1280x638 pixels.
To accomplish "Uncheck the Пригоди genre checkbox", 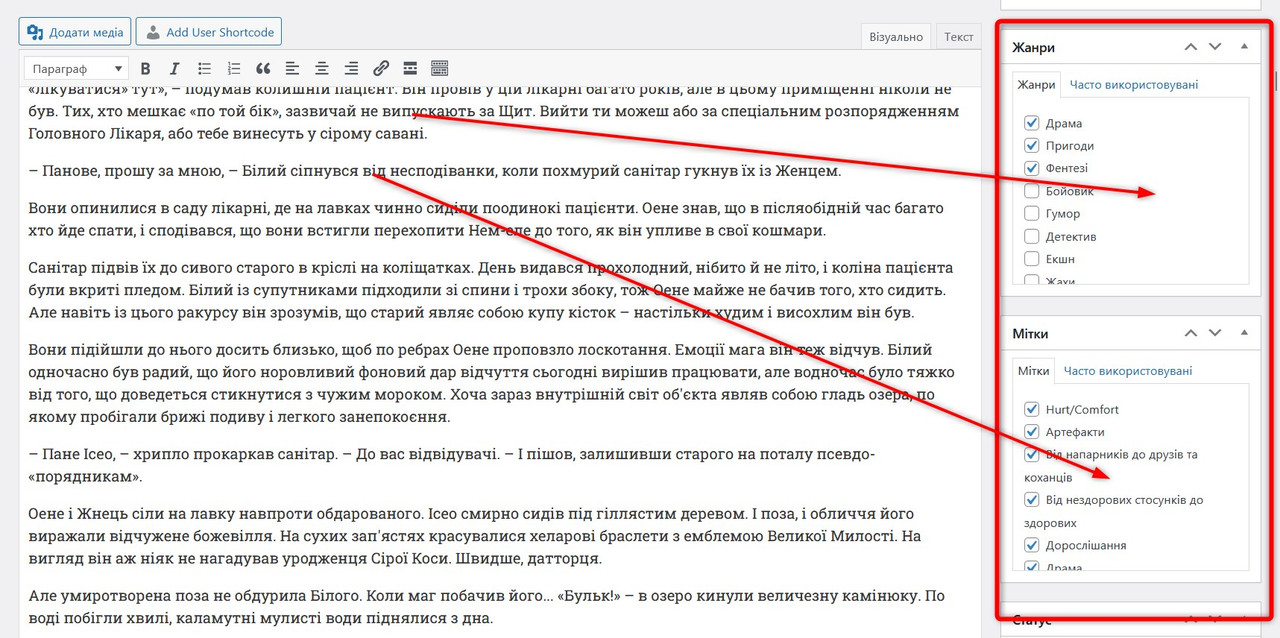I will [1032, 145].
